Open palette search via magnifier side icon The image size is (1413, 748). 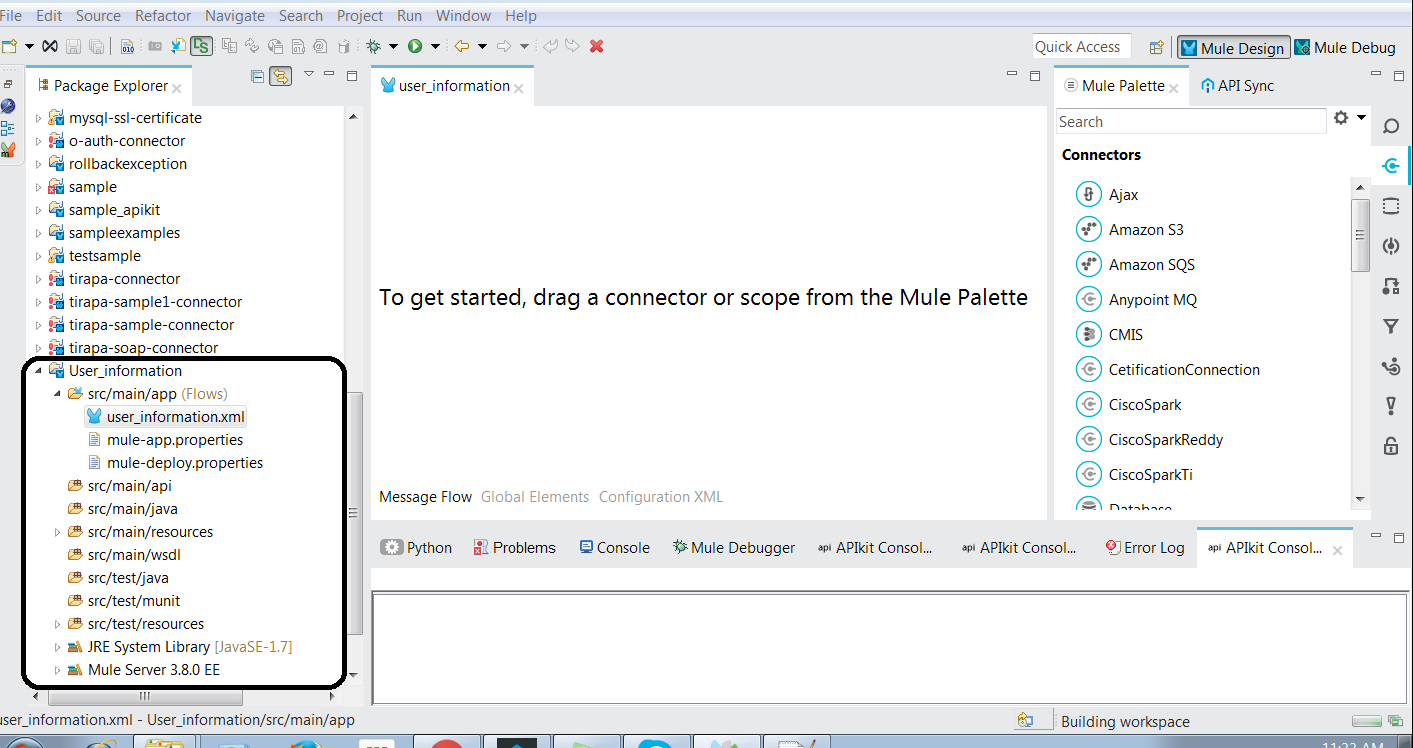tap(1390, 126)
